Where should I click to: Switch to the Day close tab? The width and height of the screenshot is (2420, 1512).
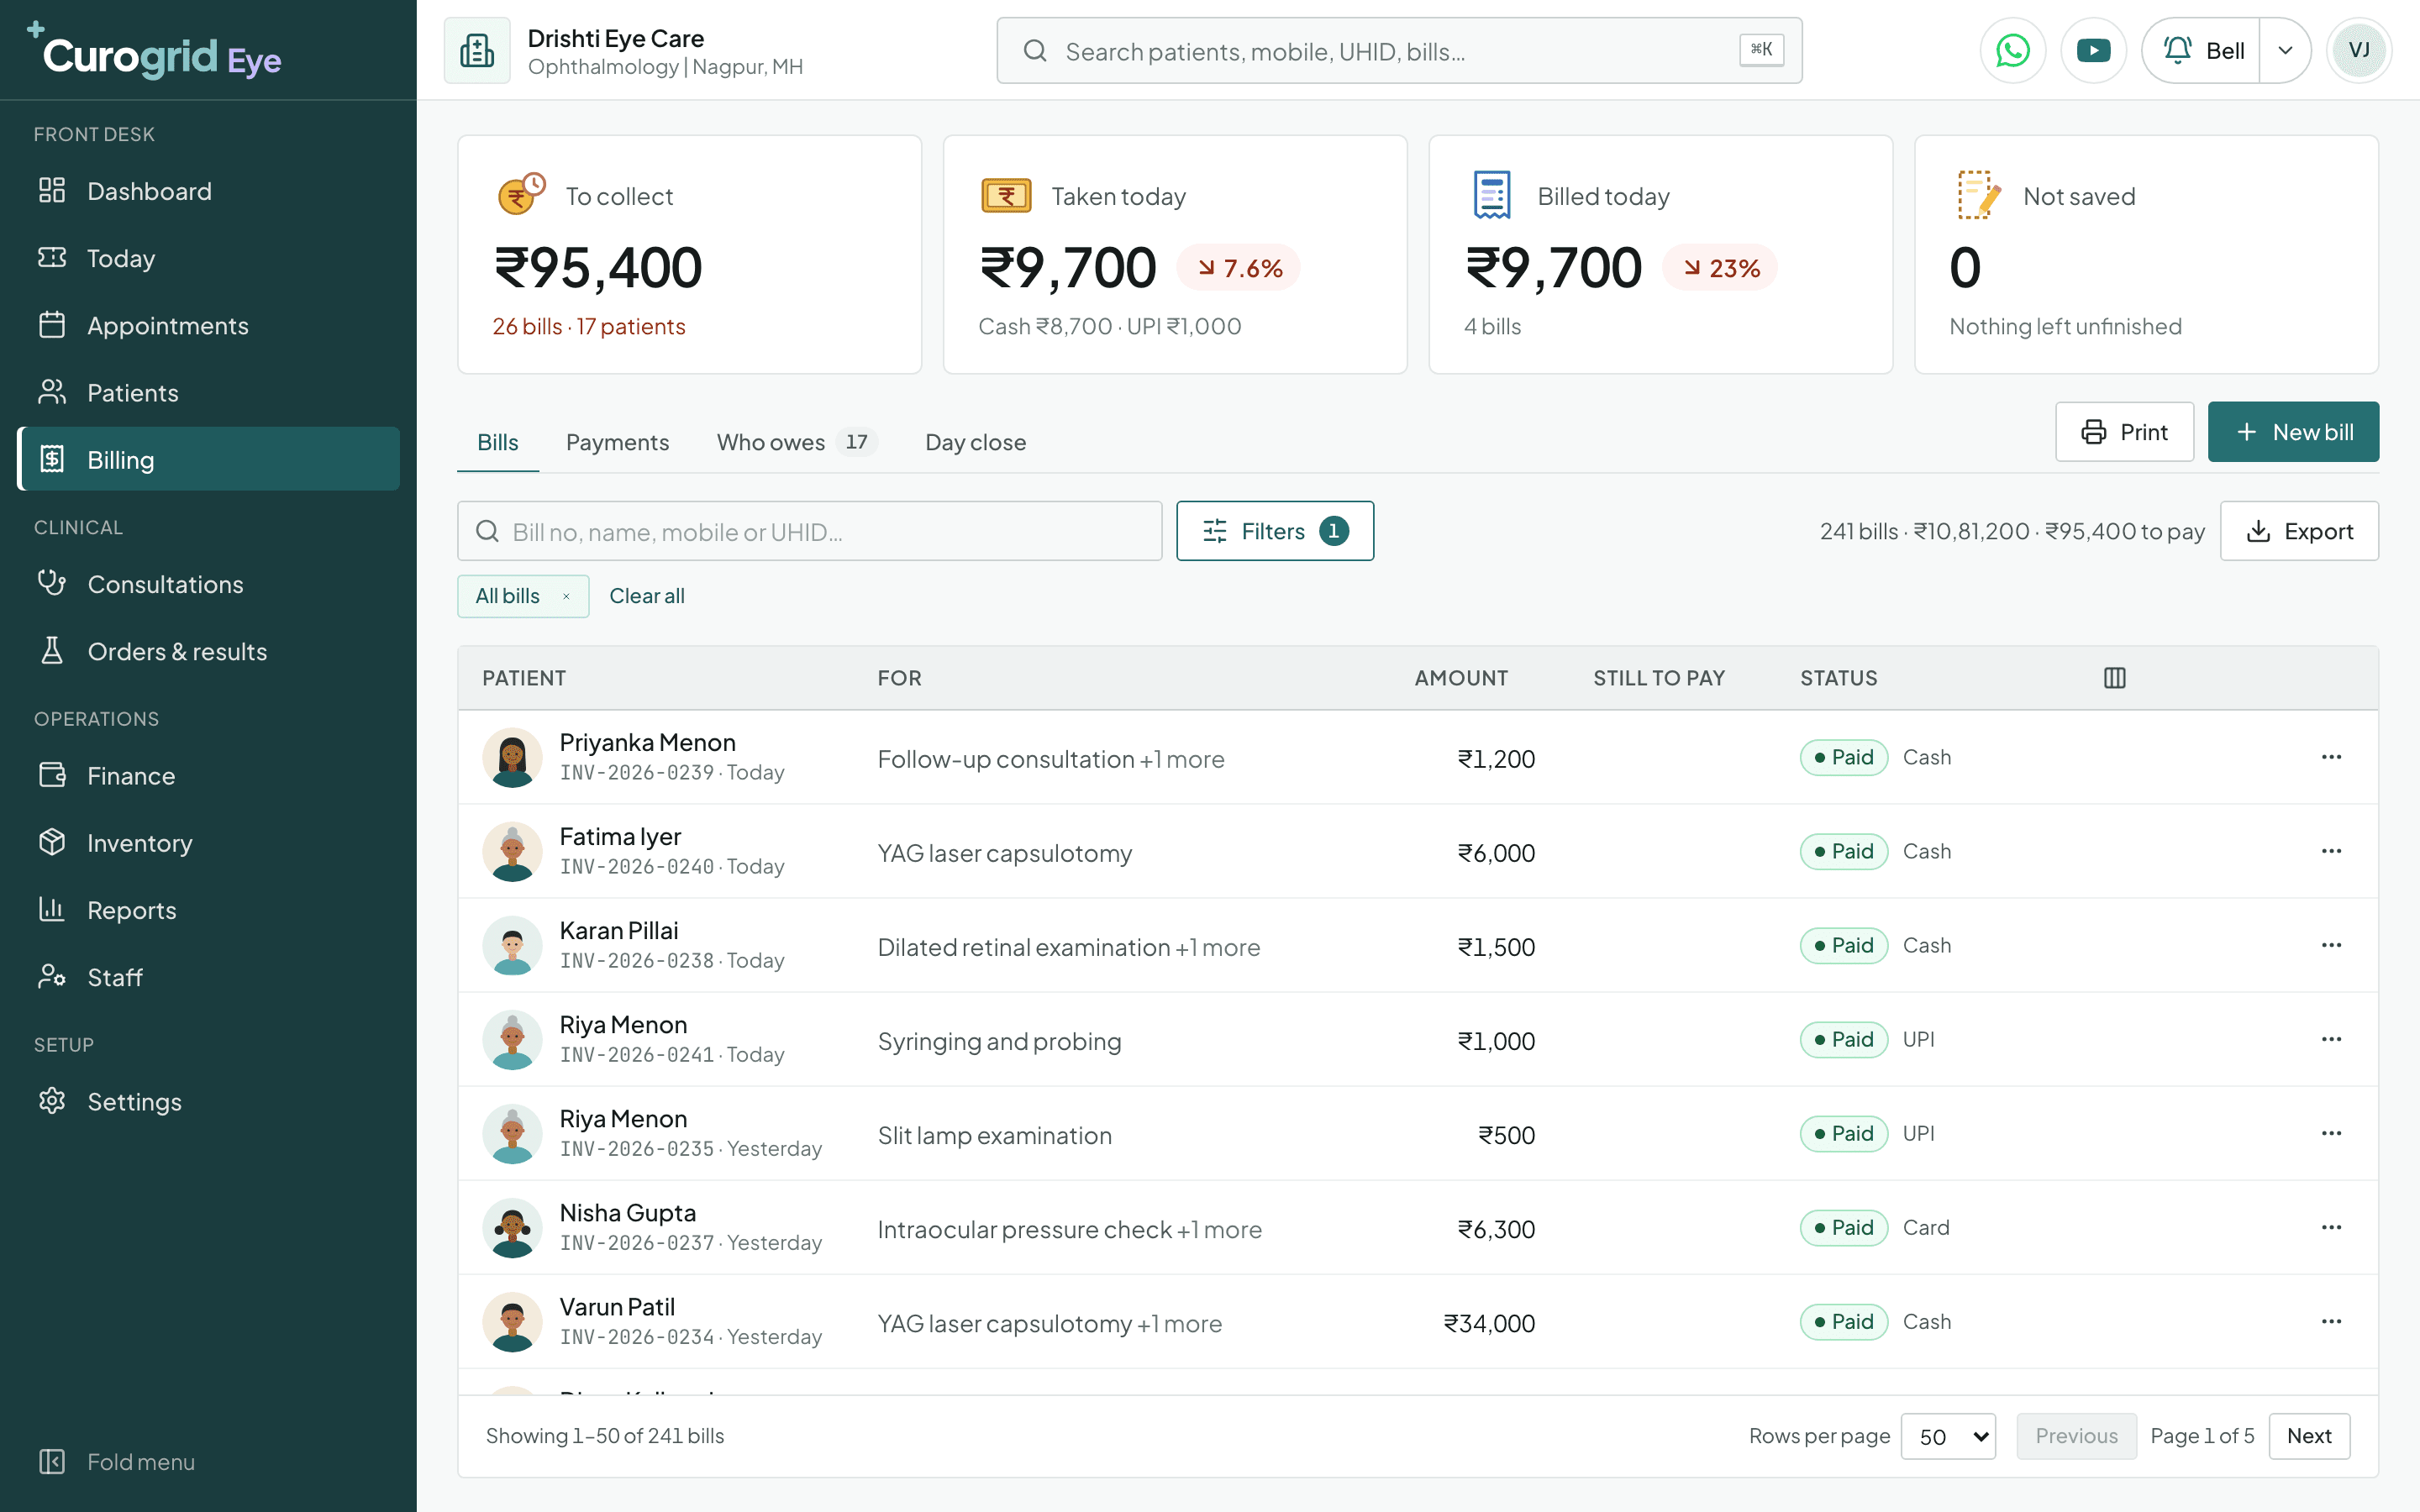coord(975,442)
